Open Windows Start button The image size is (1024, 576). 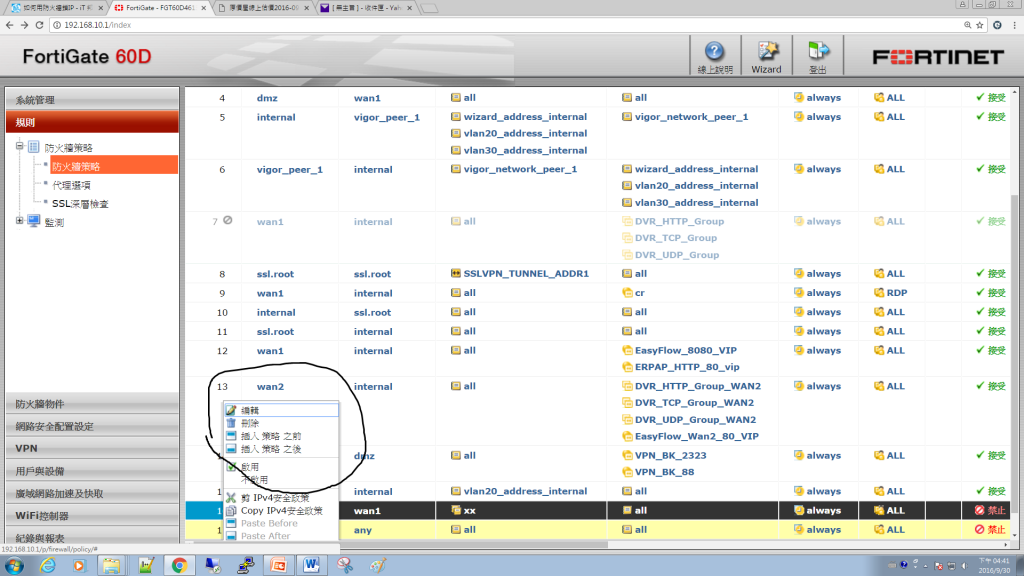[14, 565]
